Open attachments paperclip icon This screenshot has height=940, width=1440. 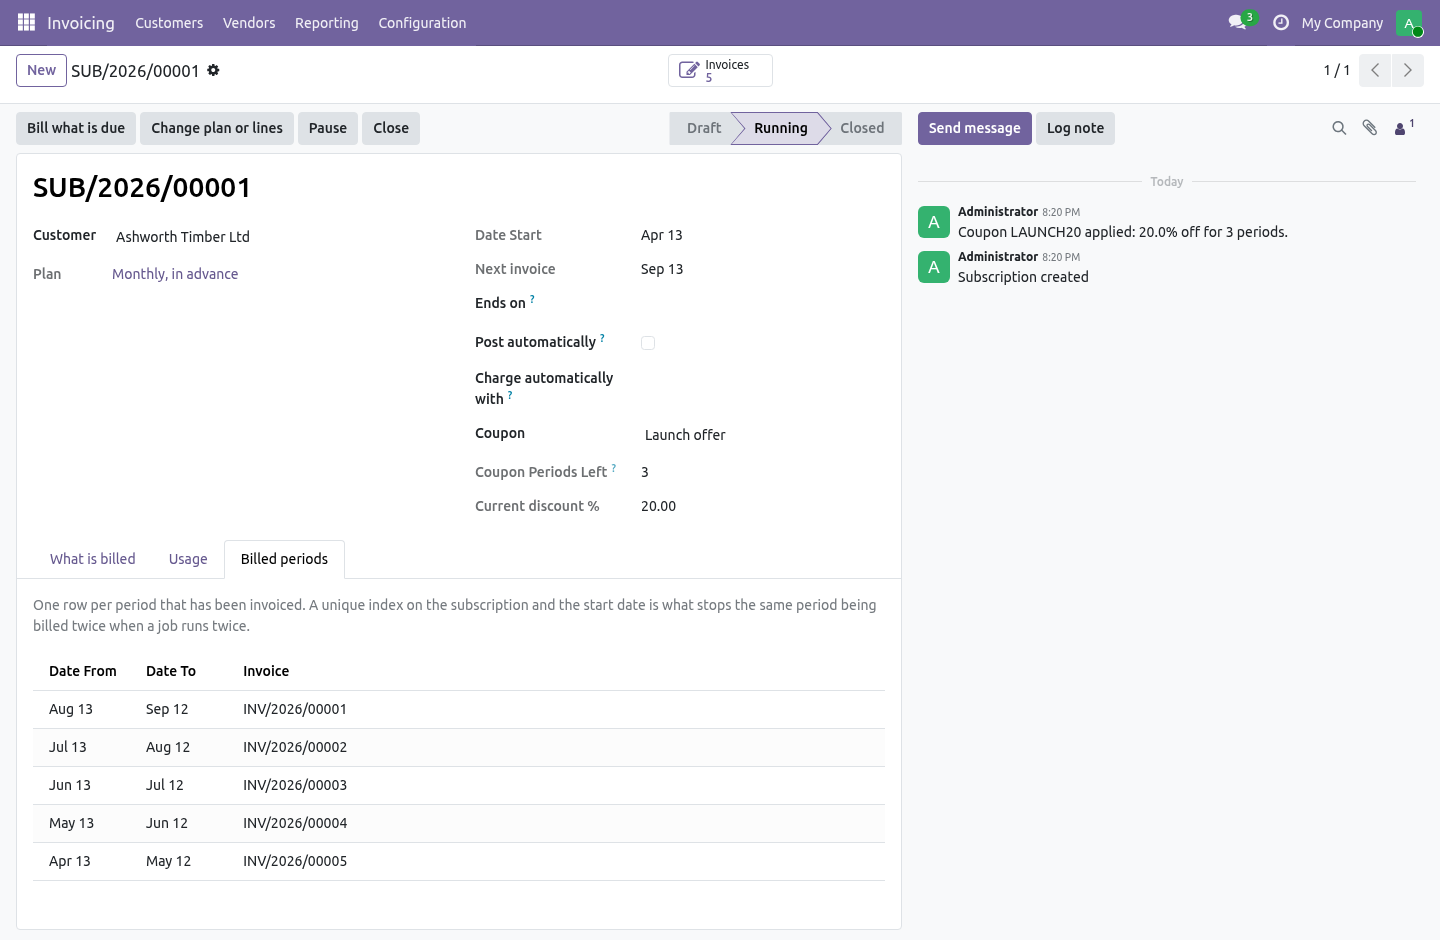tap(1370, 128)
